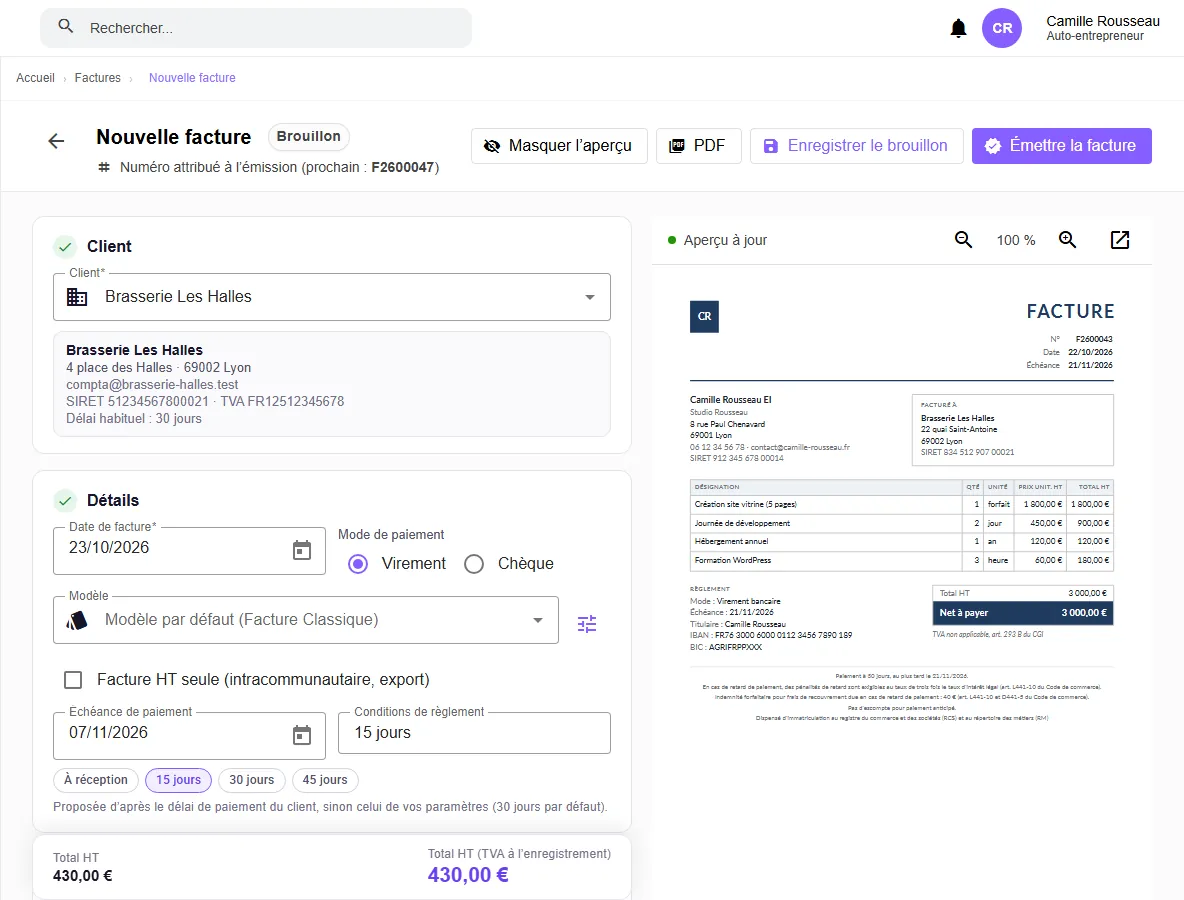Click the Echéance de paiement field
This screenshot has width=1184, height=900.
pyautogui.click(x=190, y=735)
